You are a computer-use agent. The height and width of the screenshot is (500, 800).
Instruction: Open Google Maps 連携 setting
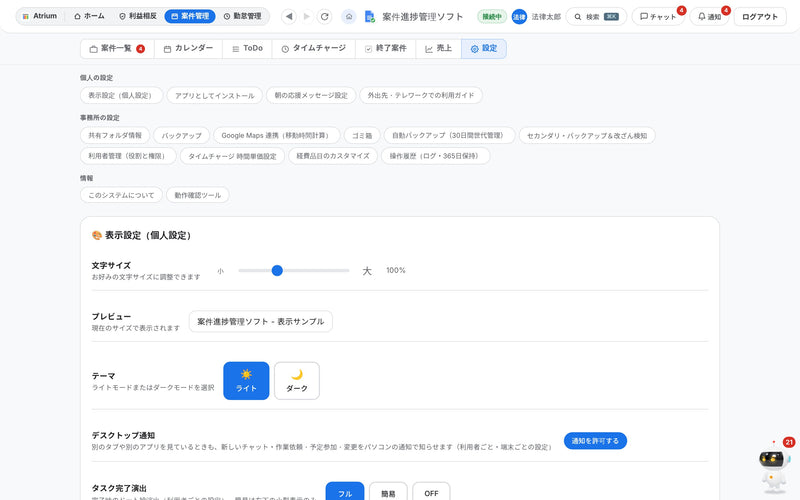(x=277, y=135)
